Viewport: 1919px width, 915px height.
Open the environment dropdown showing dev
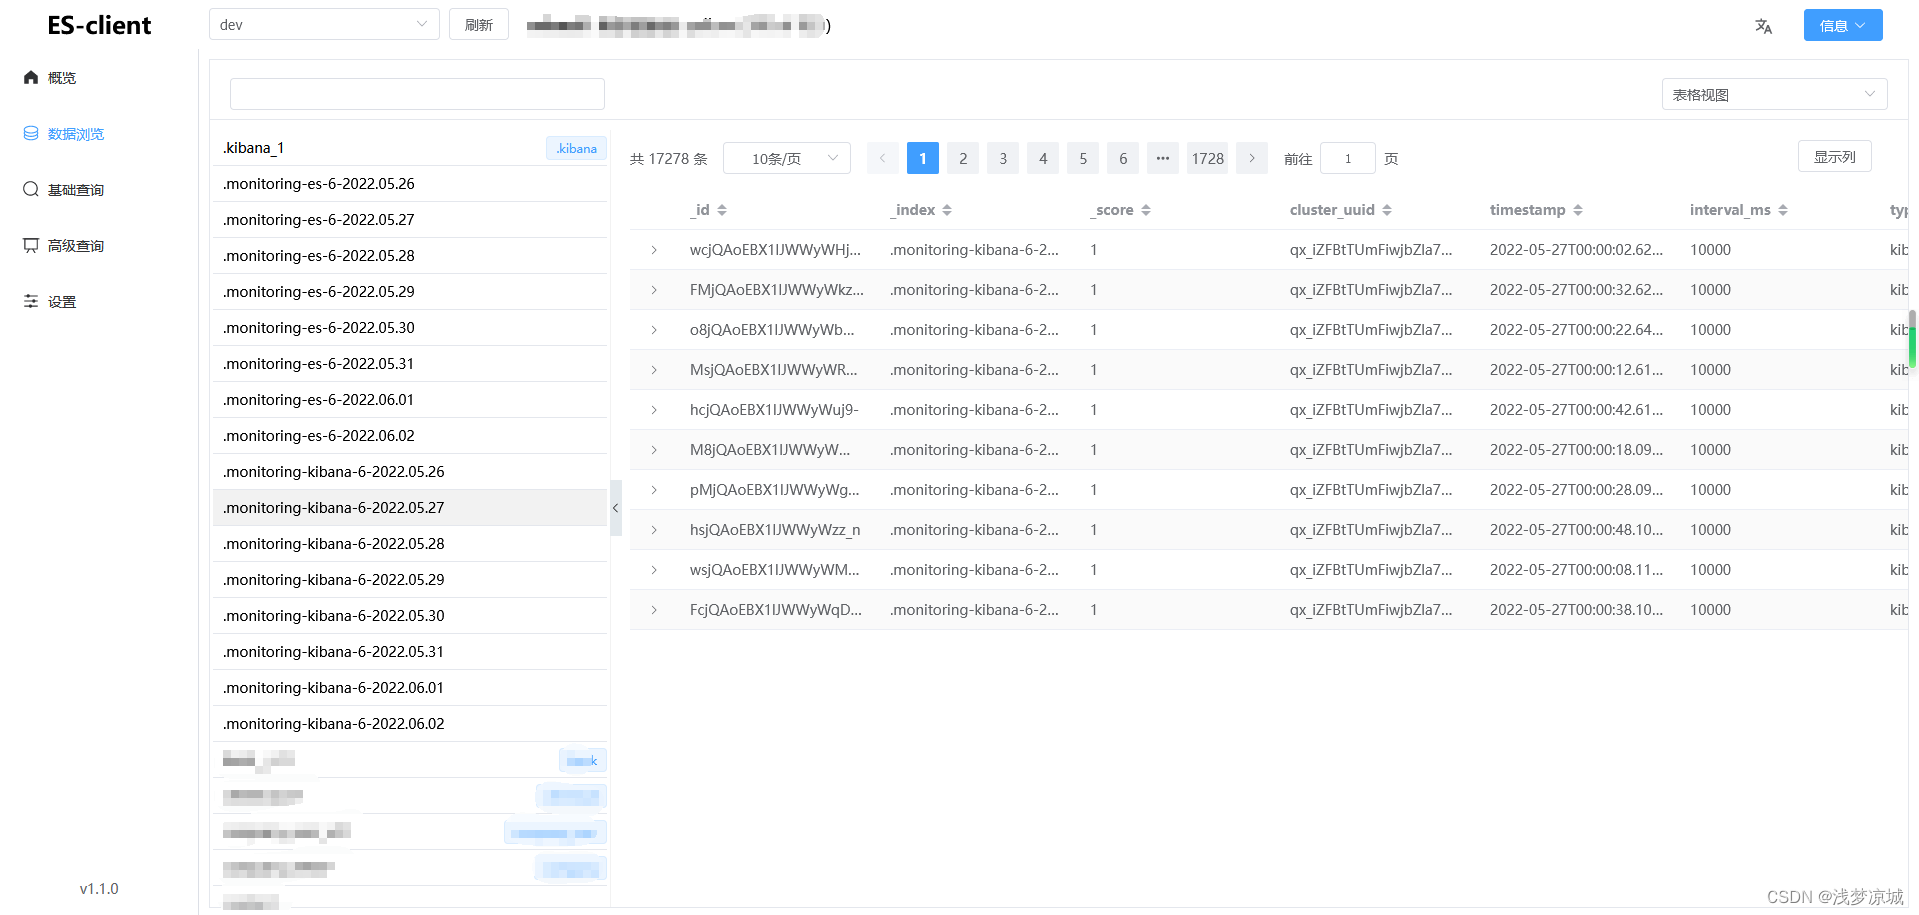[x=323, y=24]
